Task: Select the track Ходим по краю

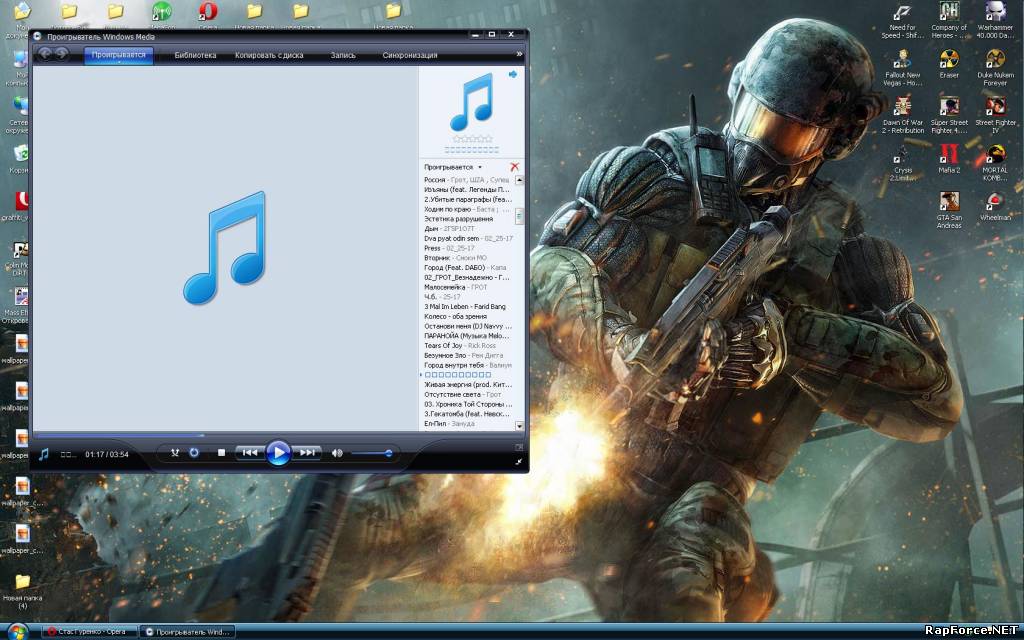Action: (x=466, y=209)
